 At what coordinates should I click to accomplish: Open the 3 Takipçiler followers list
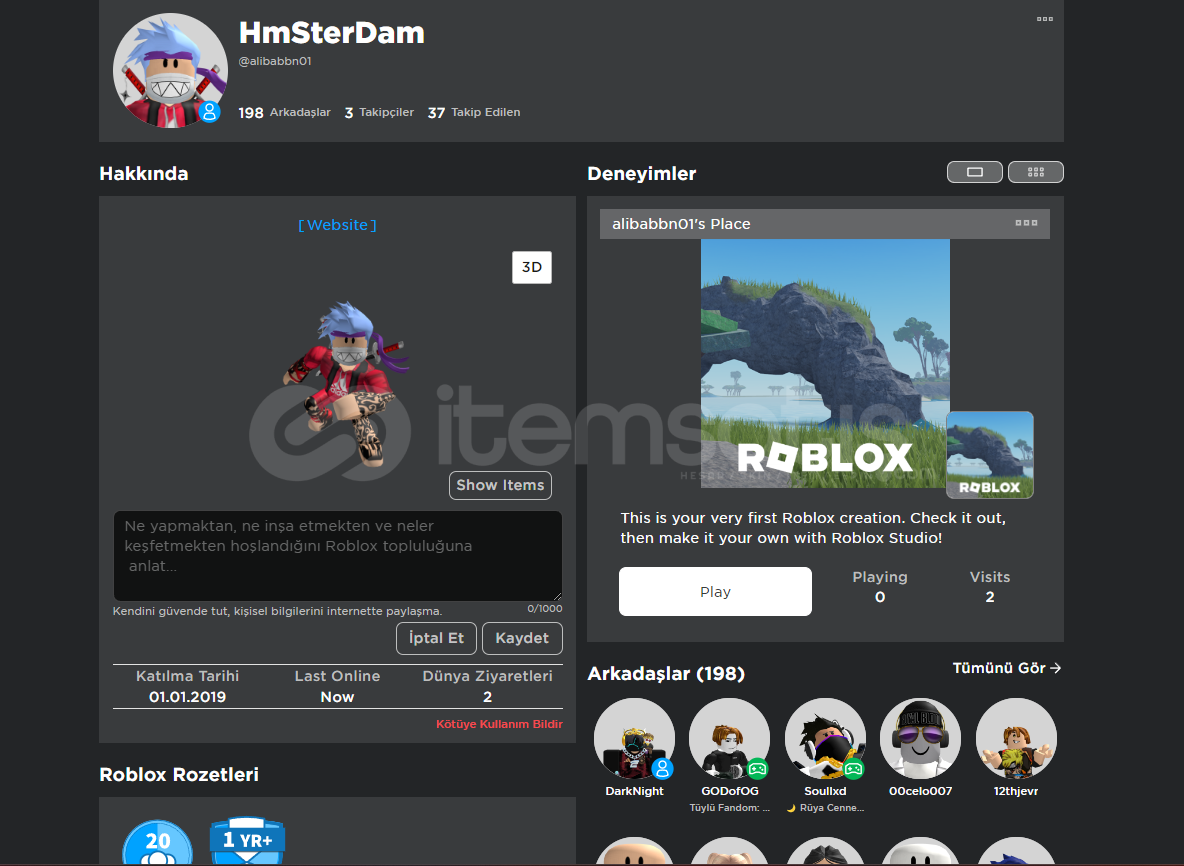coord(379,112)
